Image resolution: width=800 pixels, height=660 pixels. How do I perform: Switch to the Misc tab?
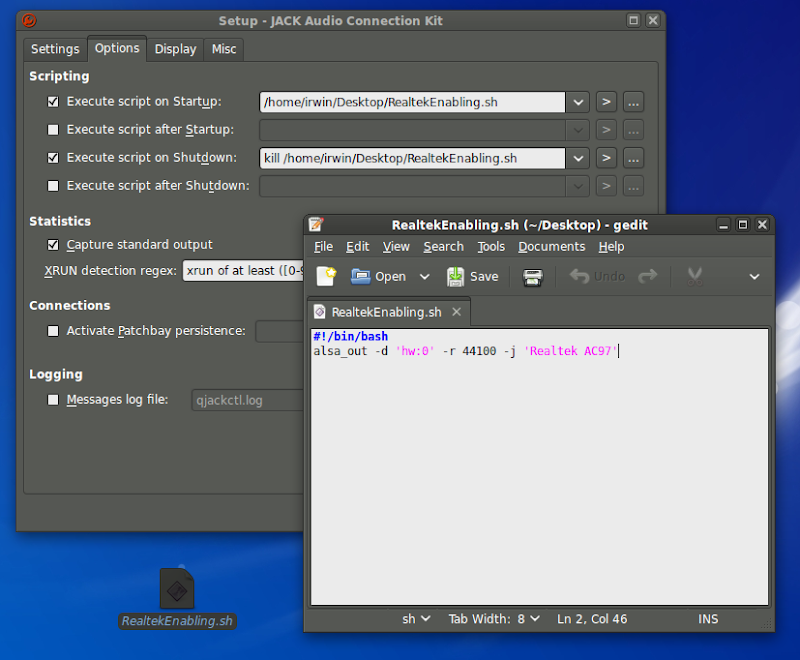[224, 49]
